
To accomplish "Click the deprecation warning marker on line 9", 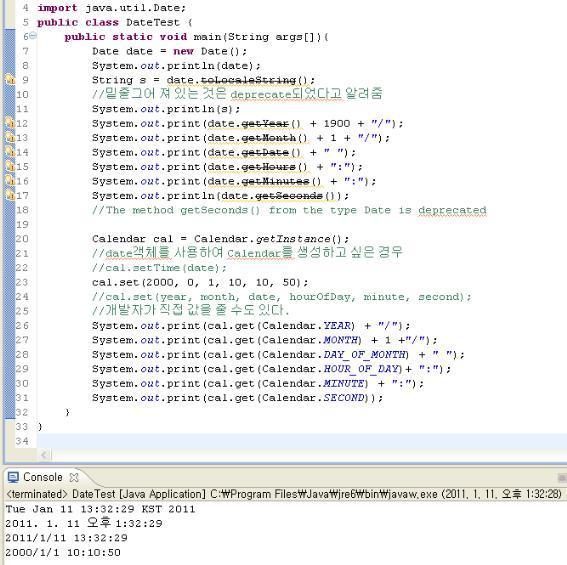I will pos(10,79).
